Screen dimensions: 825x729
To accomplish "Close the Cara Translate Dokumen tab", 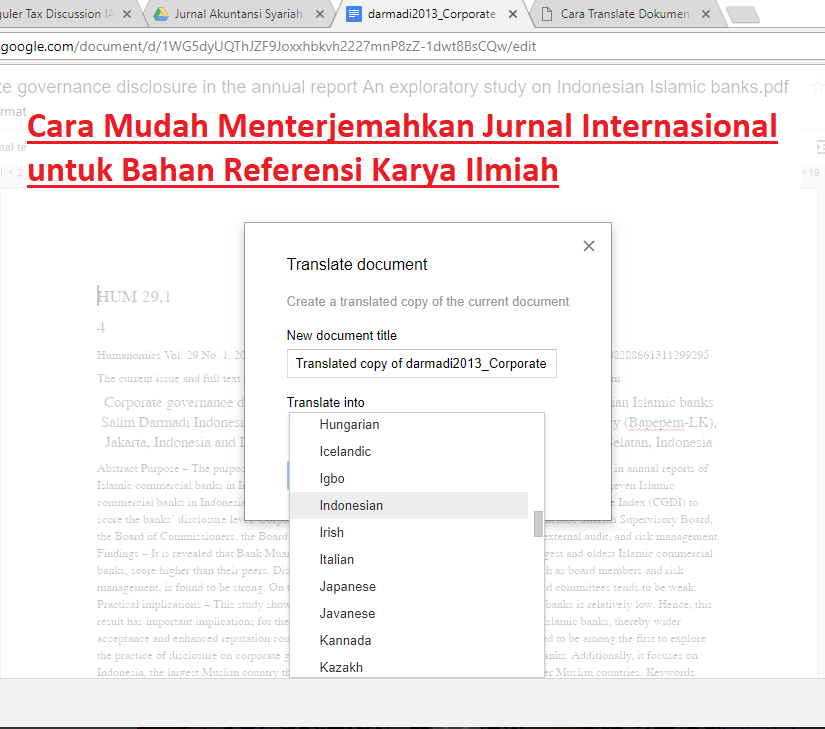I will [706, 14].
